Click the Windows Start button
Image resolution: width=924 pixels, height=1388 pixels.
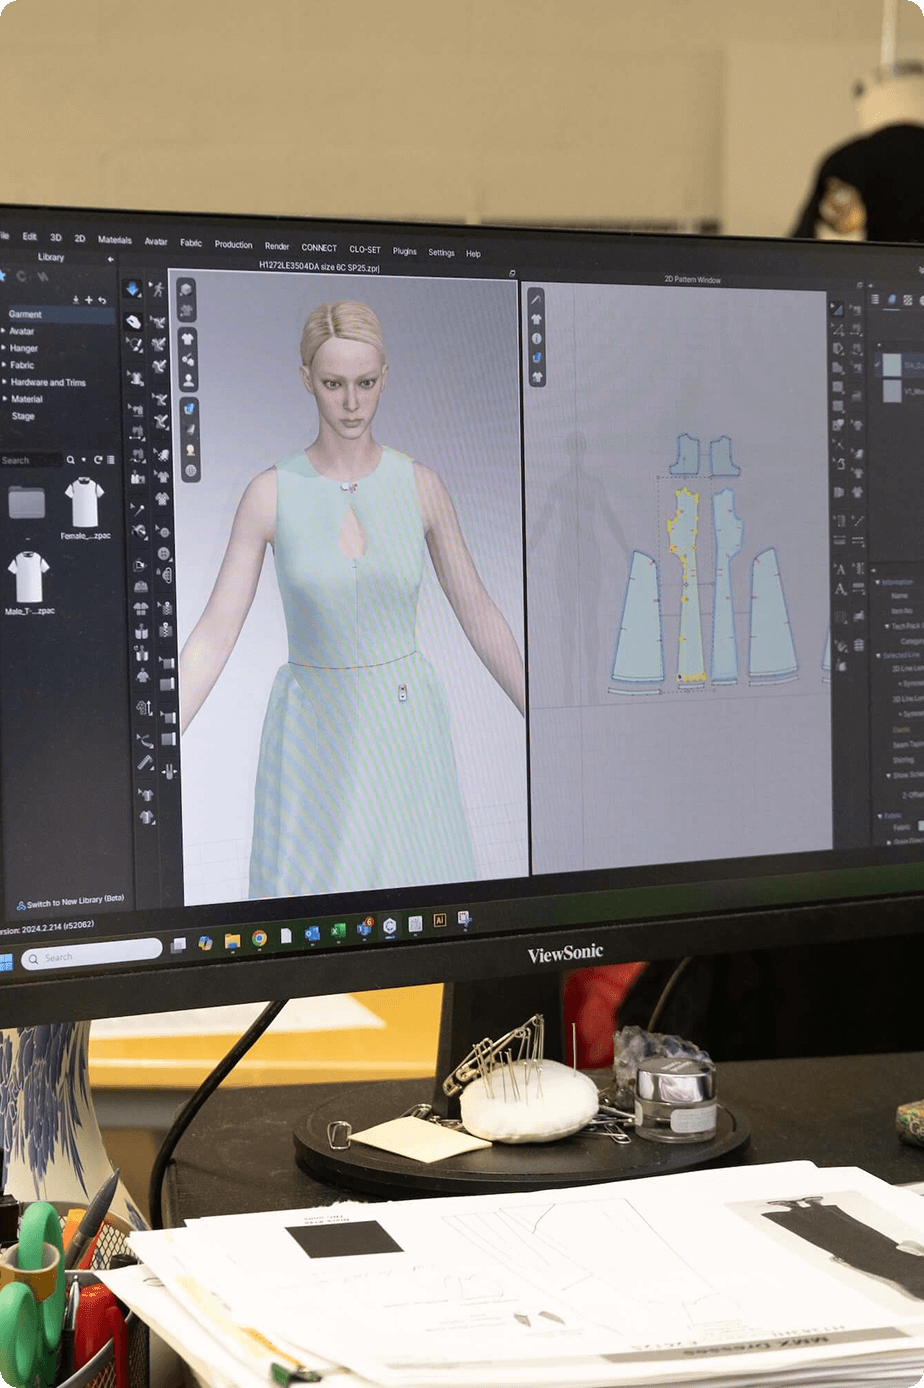(x=6, y=962)
